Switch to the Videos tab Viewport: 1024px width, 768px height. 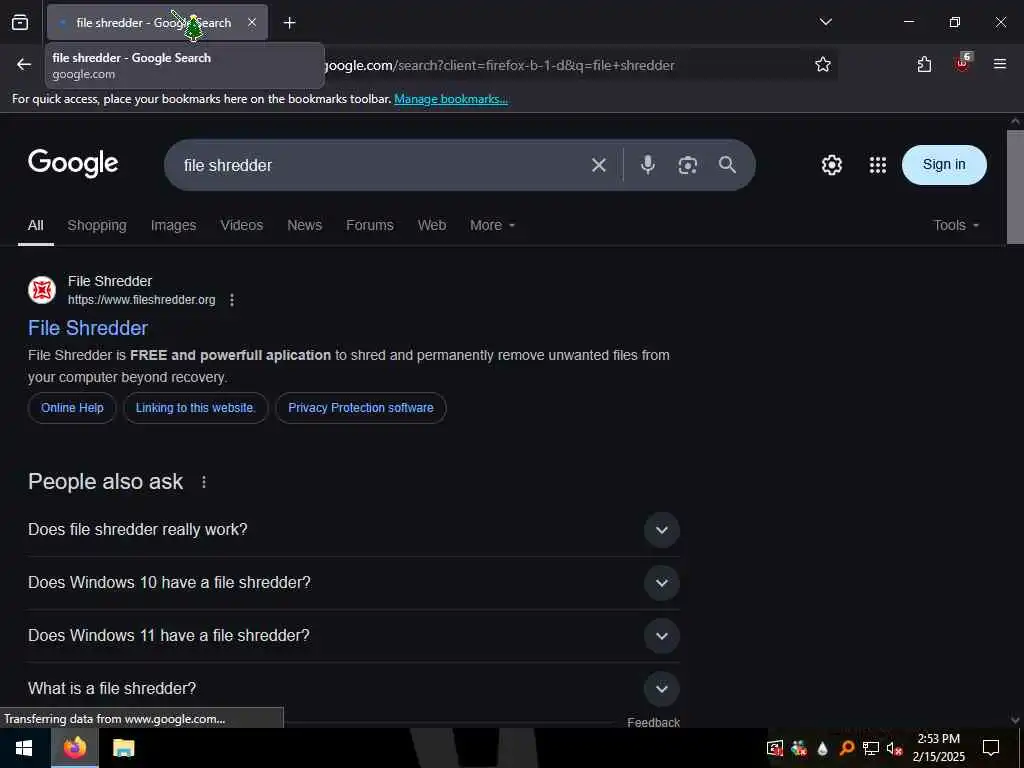[x=242, y=225]
